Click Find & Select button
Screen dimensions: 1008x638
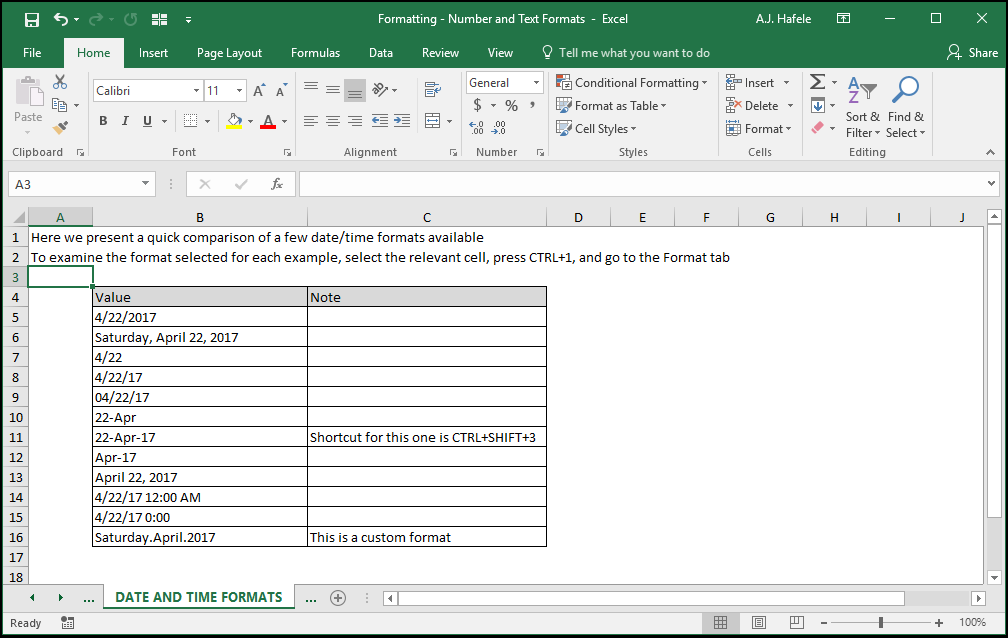pyautogui.click(x=905, y=106)
